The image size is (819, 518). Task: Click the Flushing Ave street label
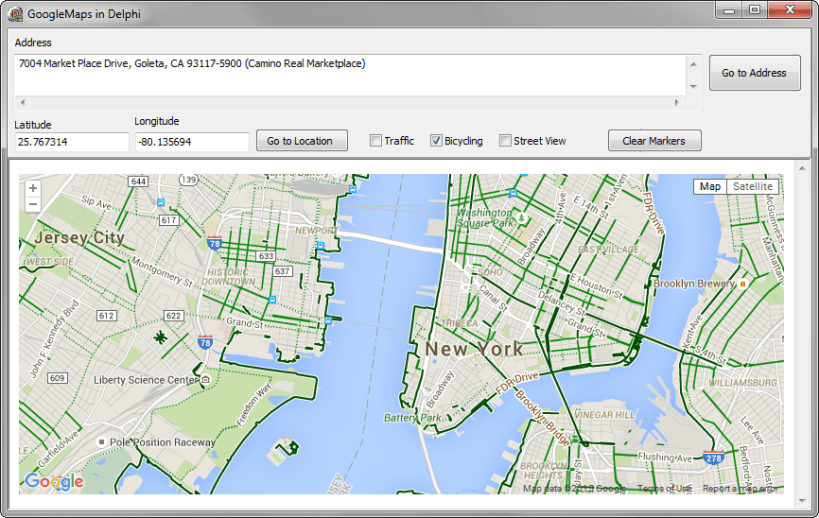664,457
